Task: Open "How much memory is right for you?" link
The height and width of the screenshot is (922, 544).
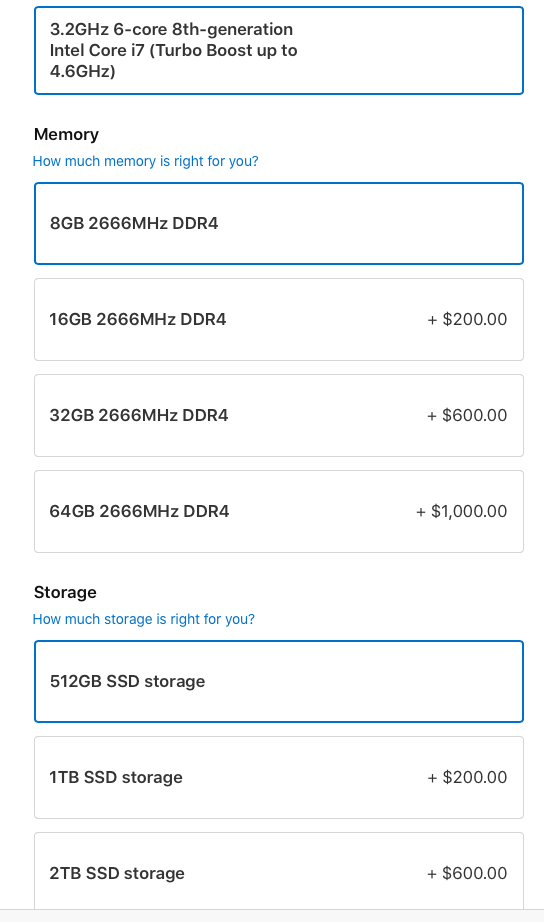Action: 145,161
